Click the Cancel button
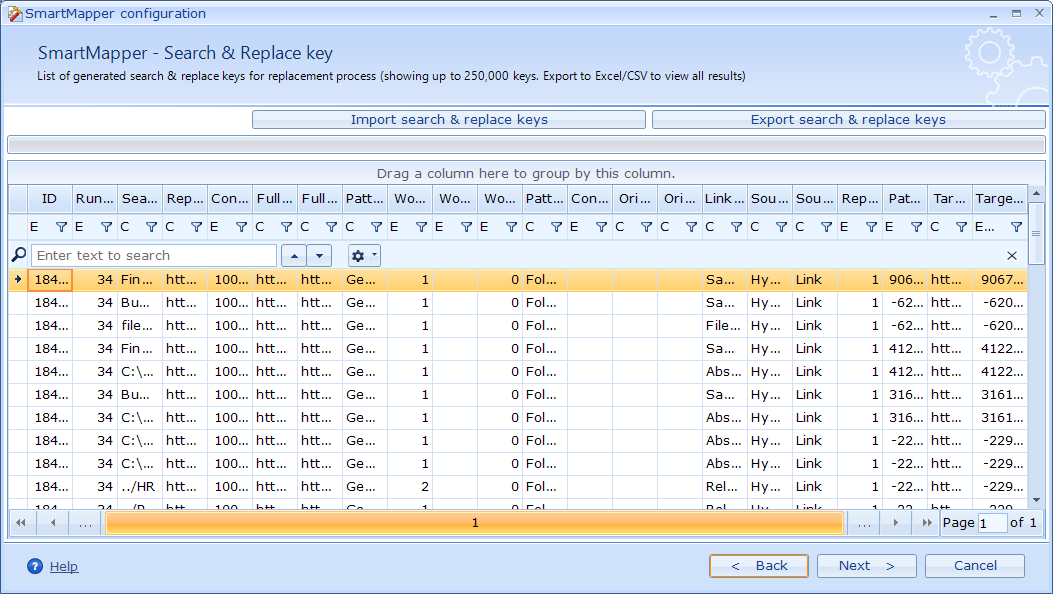Screen dimensions: 1053x594 pyautogui.click(x=975, y=566)
